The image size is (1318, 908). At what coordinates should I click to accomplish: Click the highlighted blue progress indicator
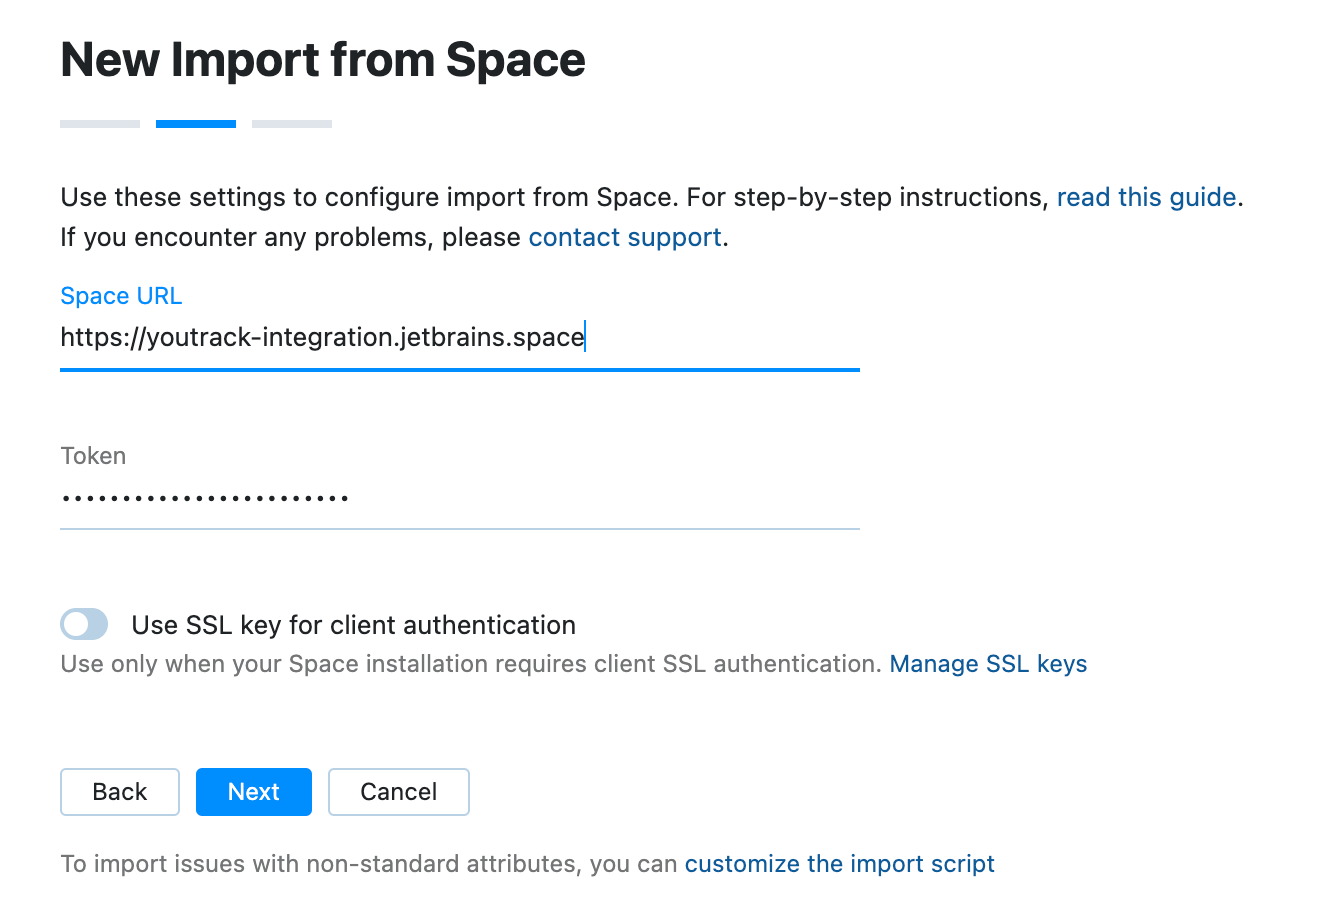(195, 123)
